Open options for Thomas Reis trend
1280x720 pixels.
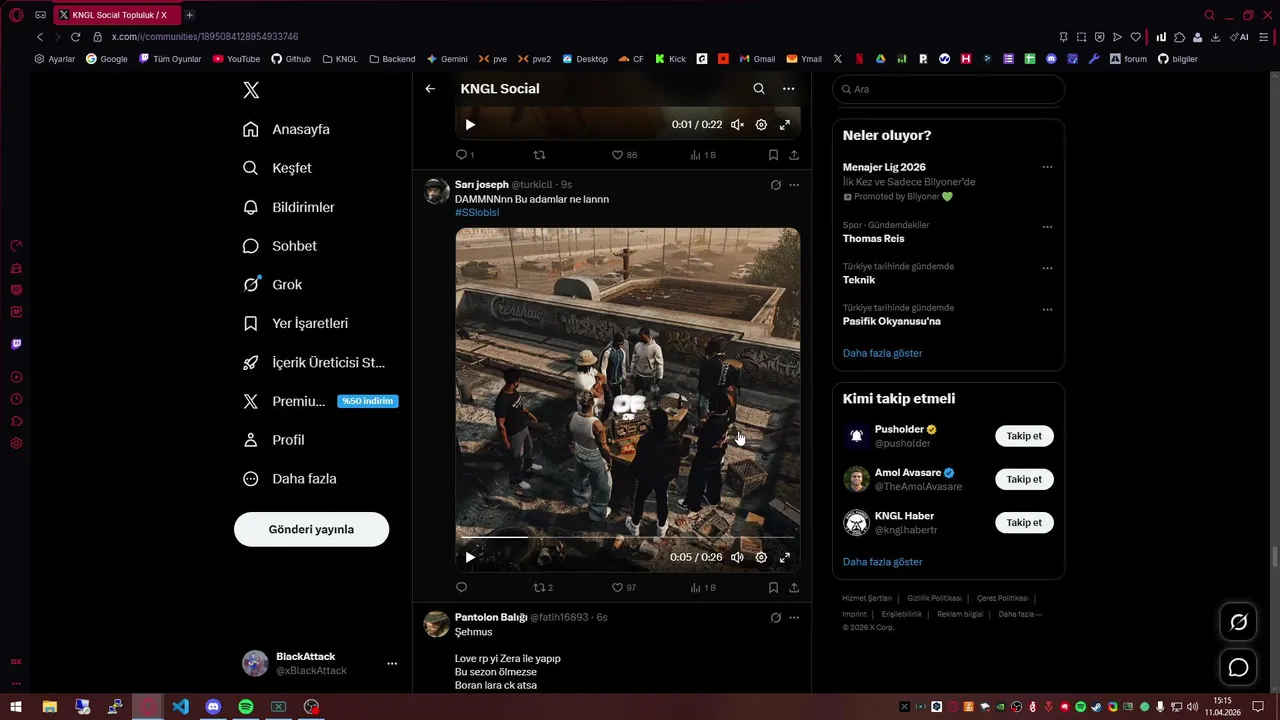pyautogui.click(x=1047, y=226)
